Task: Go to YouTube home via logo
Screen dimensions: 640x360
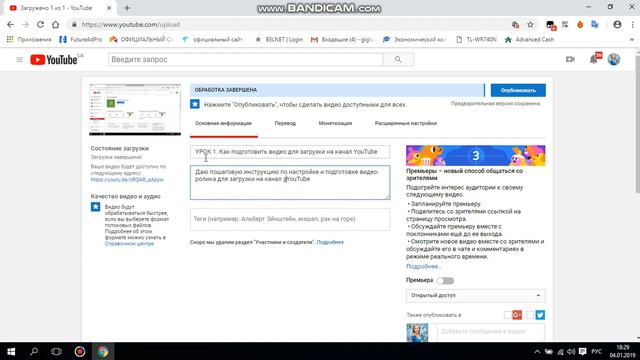Action: (53, 60)
